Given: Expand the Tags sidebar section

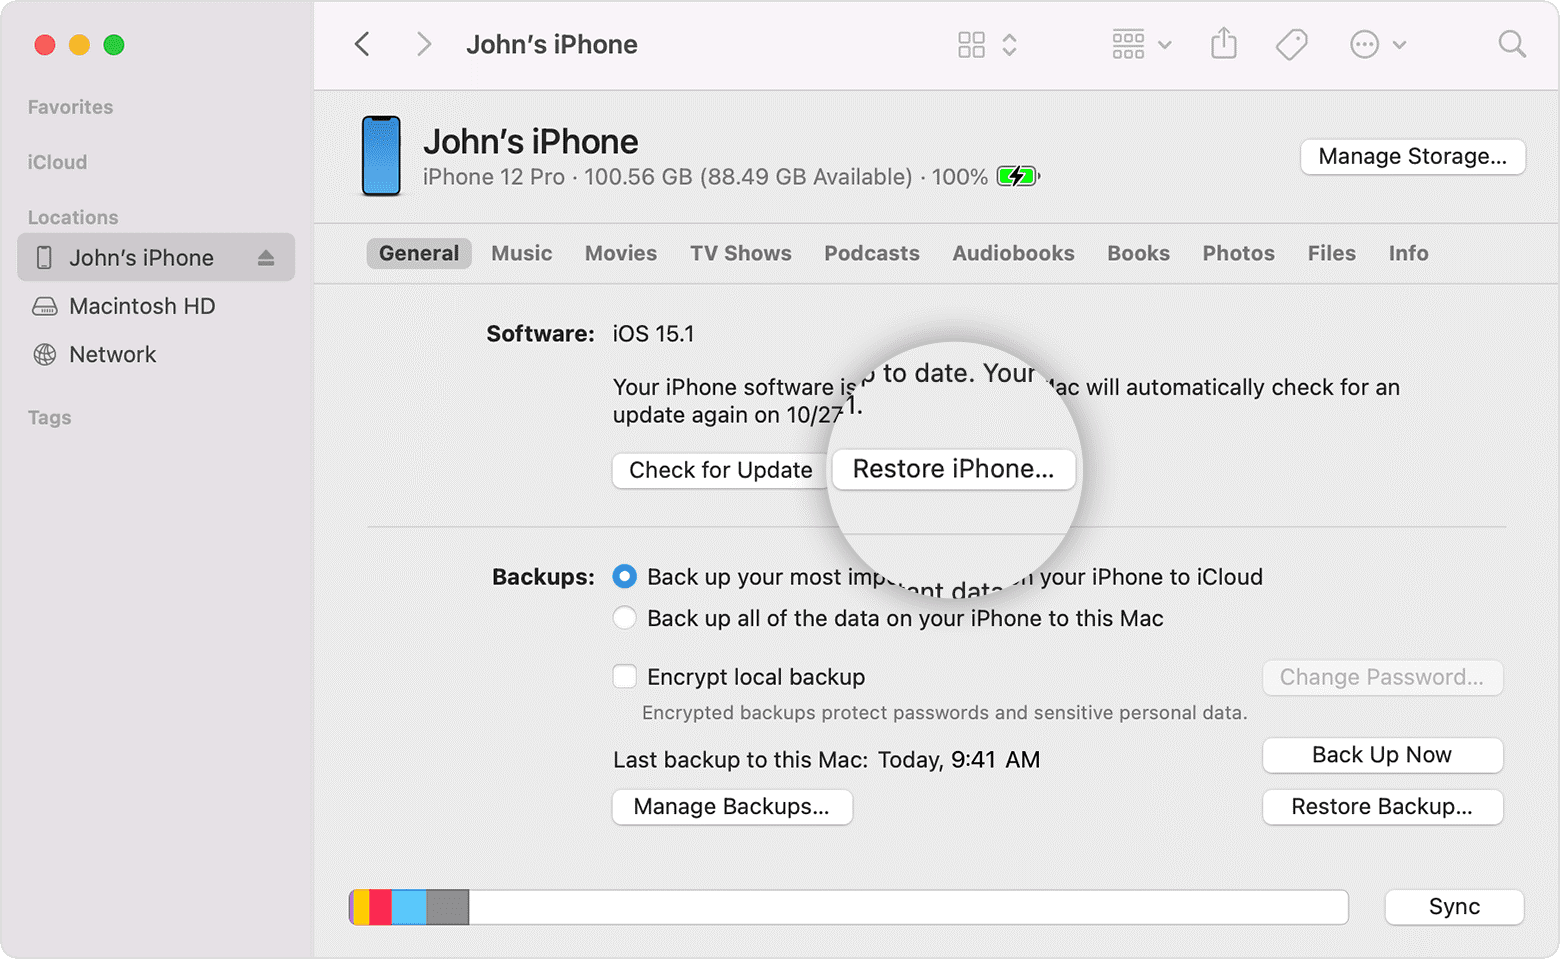Looking at the screenshot, I should [x=49, y=417].
